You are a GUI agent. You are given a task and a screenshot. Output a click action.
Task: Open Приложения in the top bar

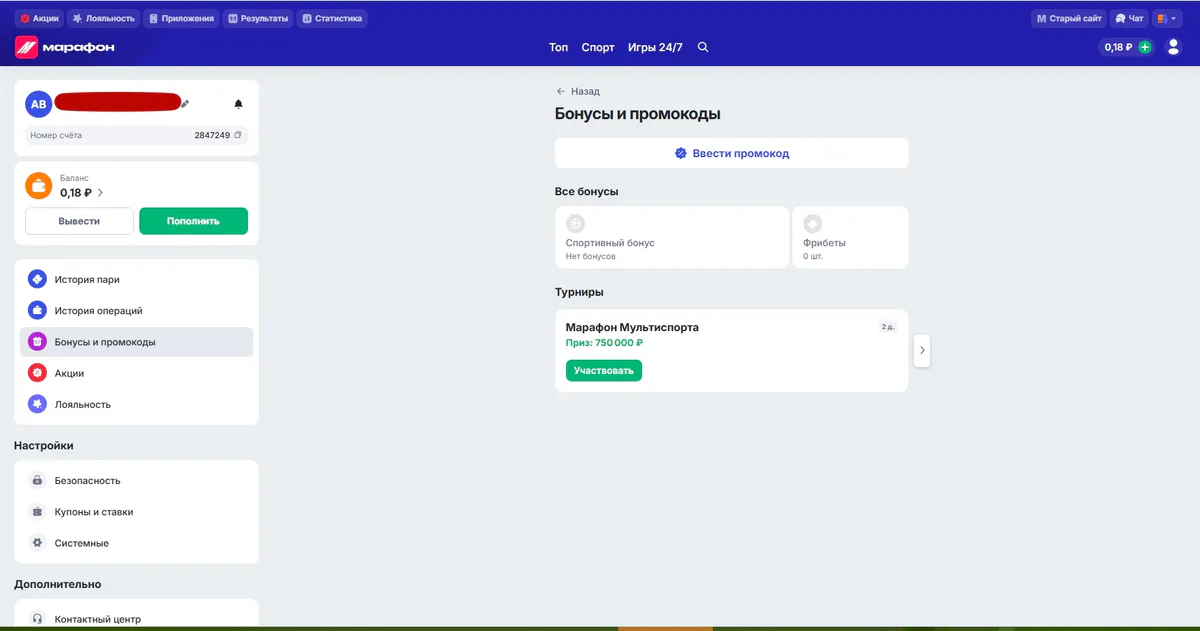coord(181,18)
